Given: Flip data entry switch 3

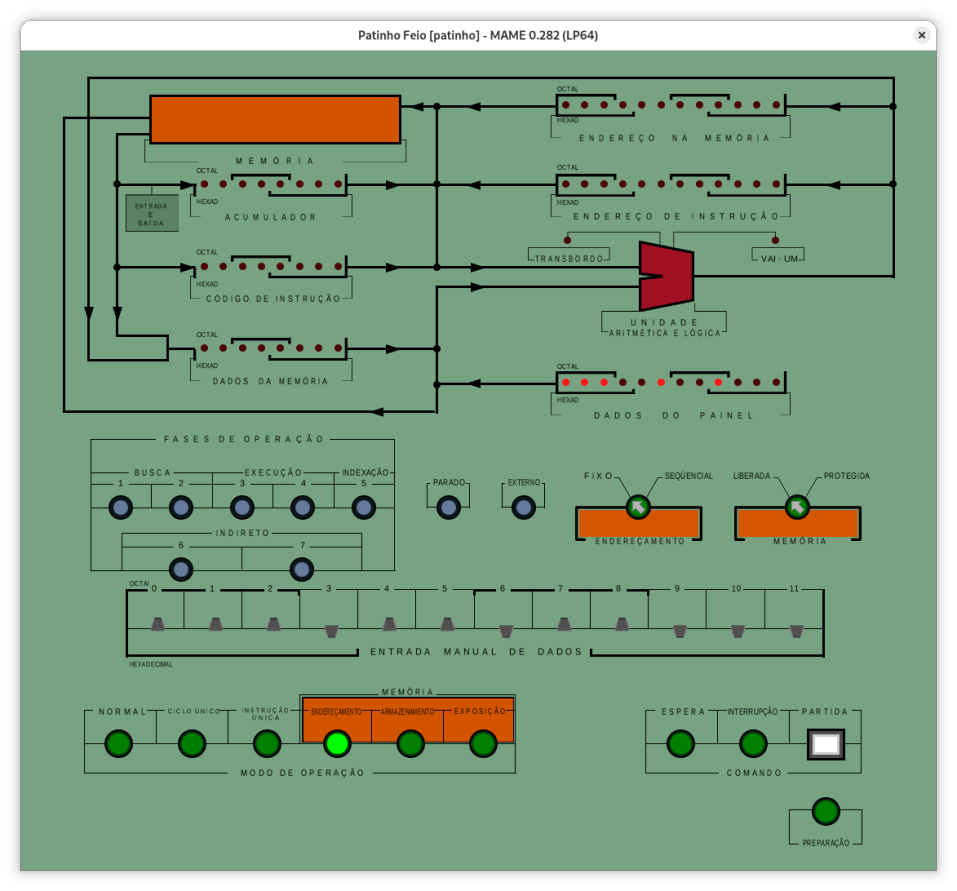Looking at the screenshot, I should click(x=332, y=630).
